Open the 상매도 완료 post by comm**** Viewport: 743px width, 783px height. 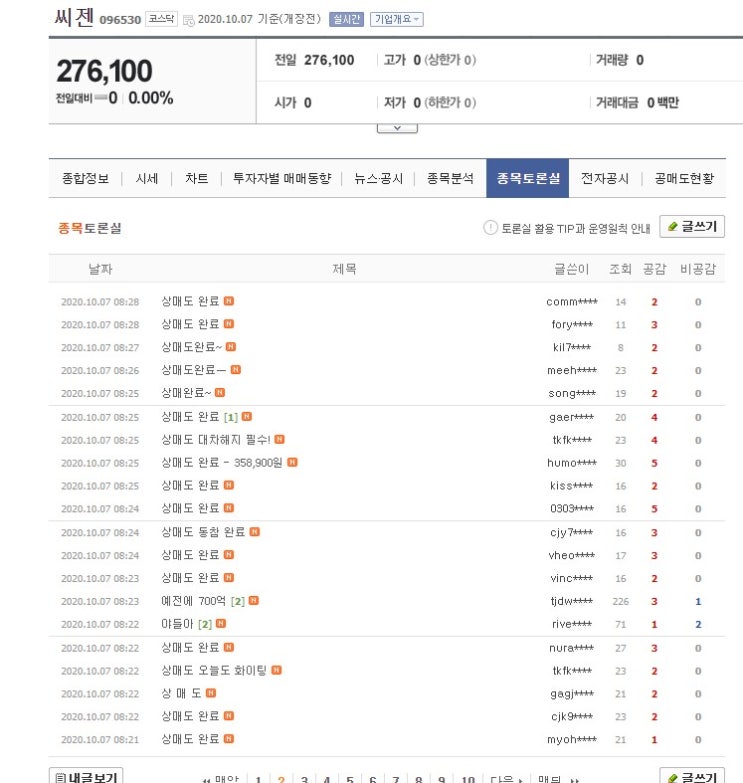(x=190, y=301)
